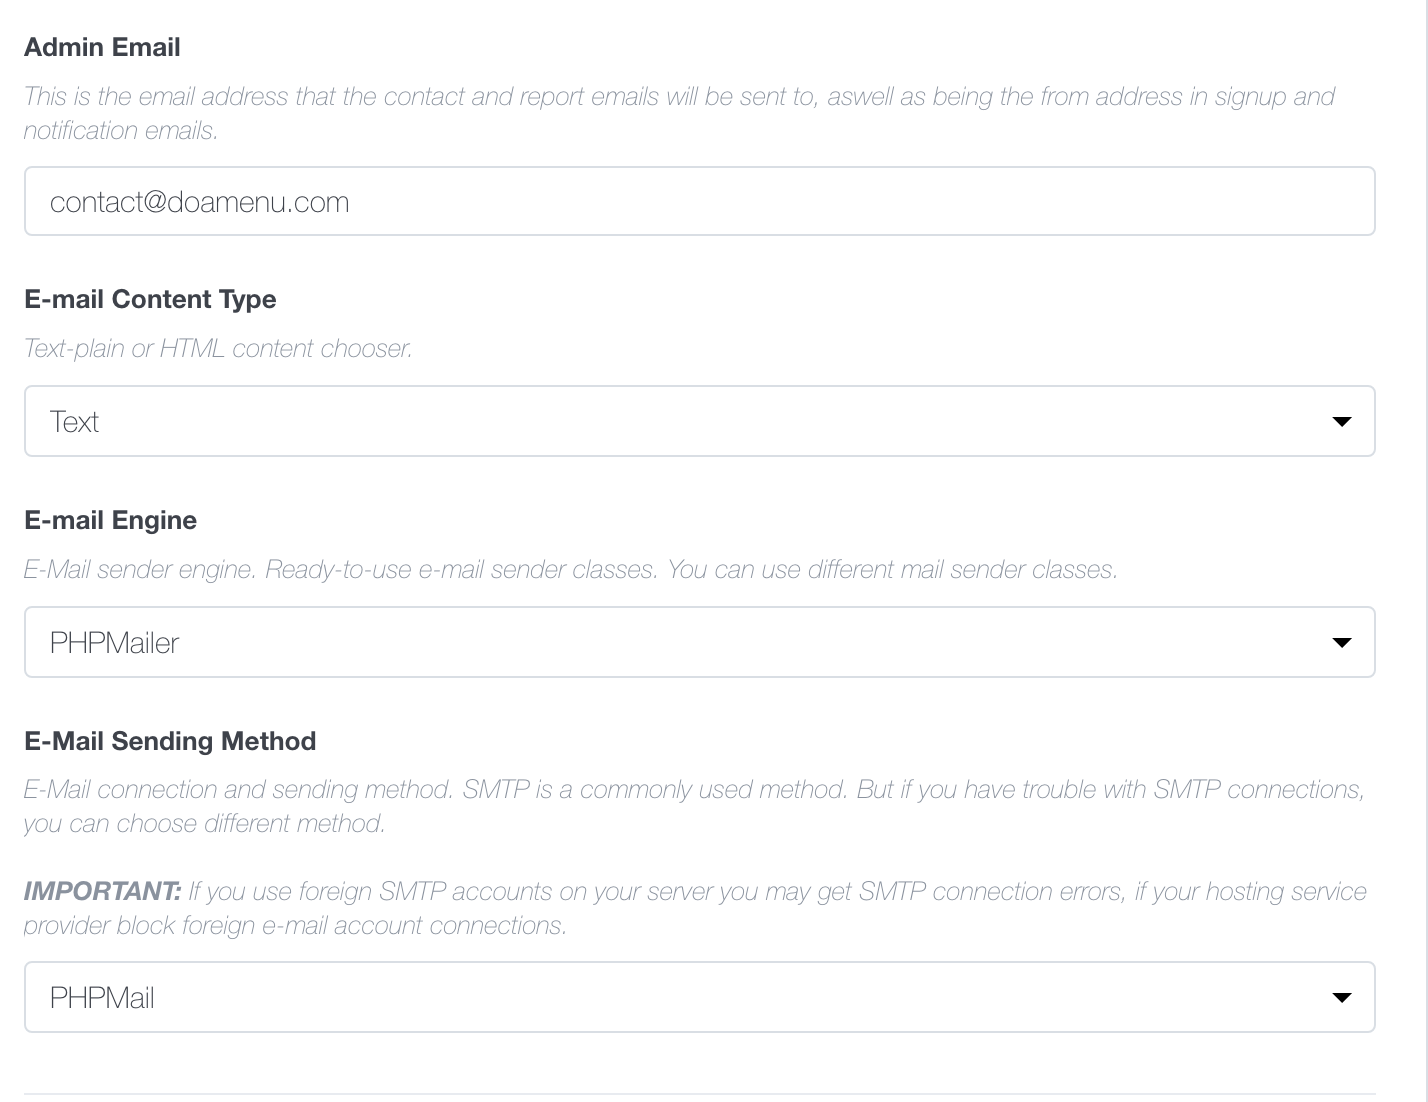Click the E-Mail Sending Method heading
This screenshot has height=1102, width=1428.
(170, 741)
